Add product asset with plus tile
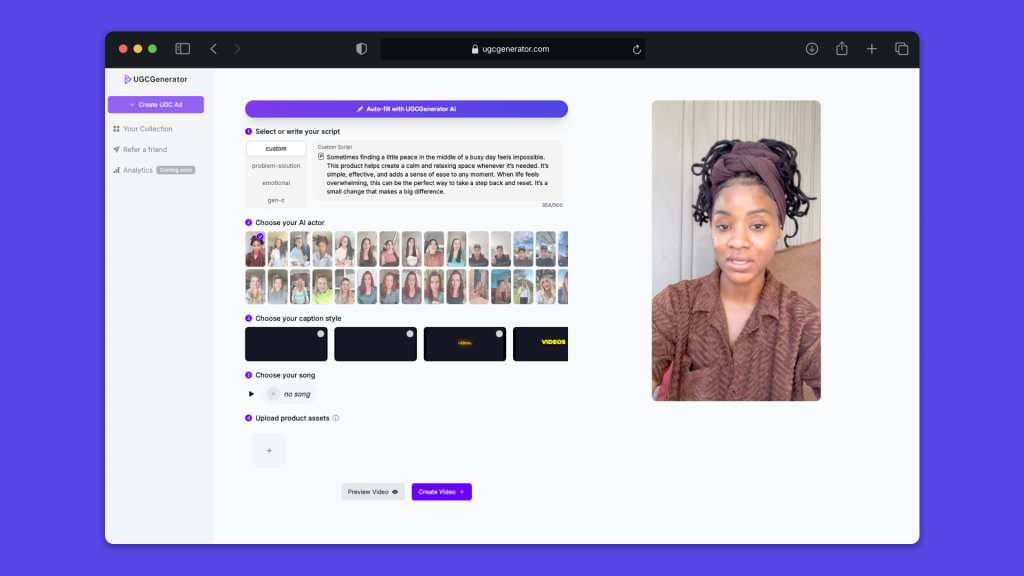 point(269,451)
